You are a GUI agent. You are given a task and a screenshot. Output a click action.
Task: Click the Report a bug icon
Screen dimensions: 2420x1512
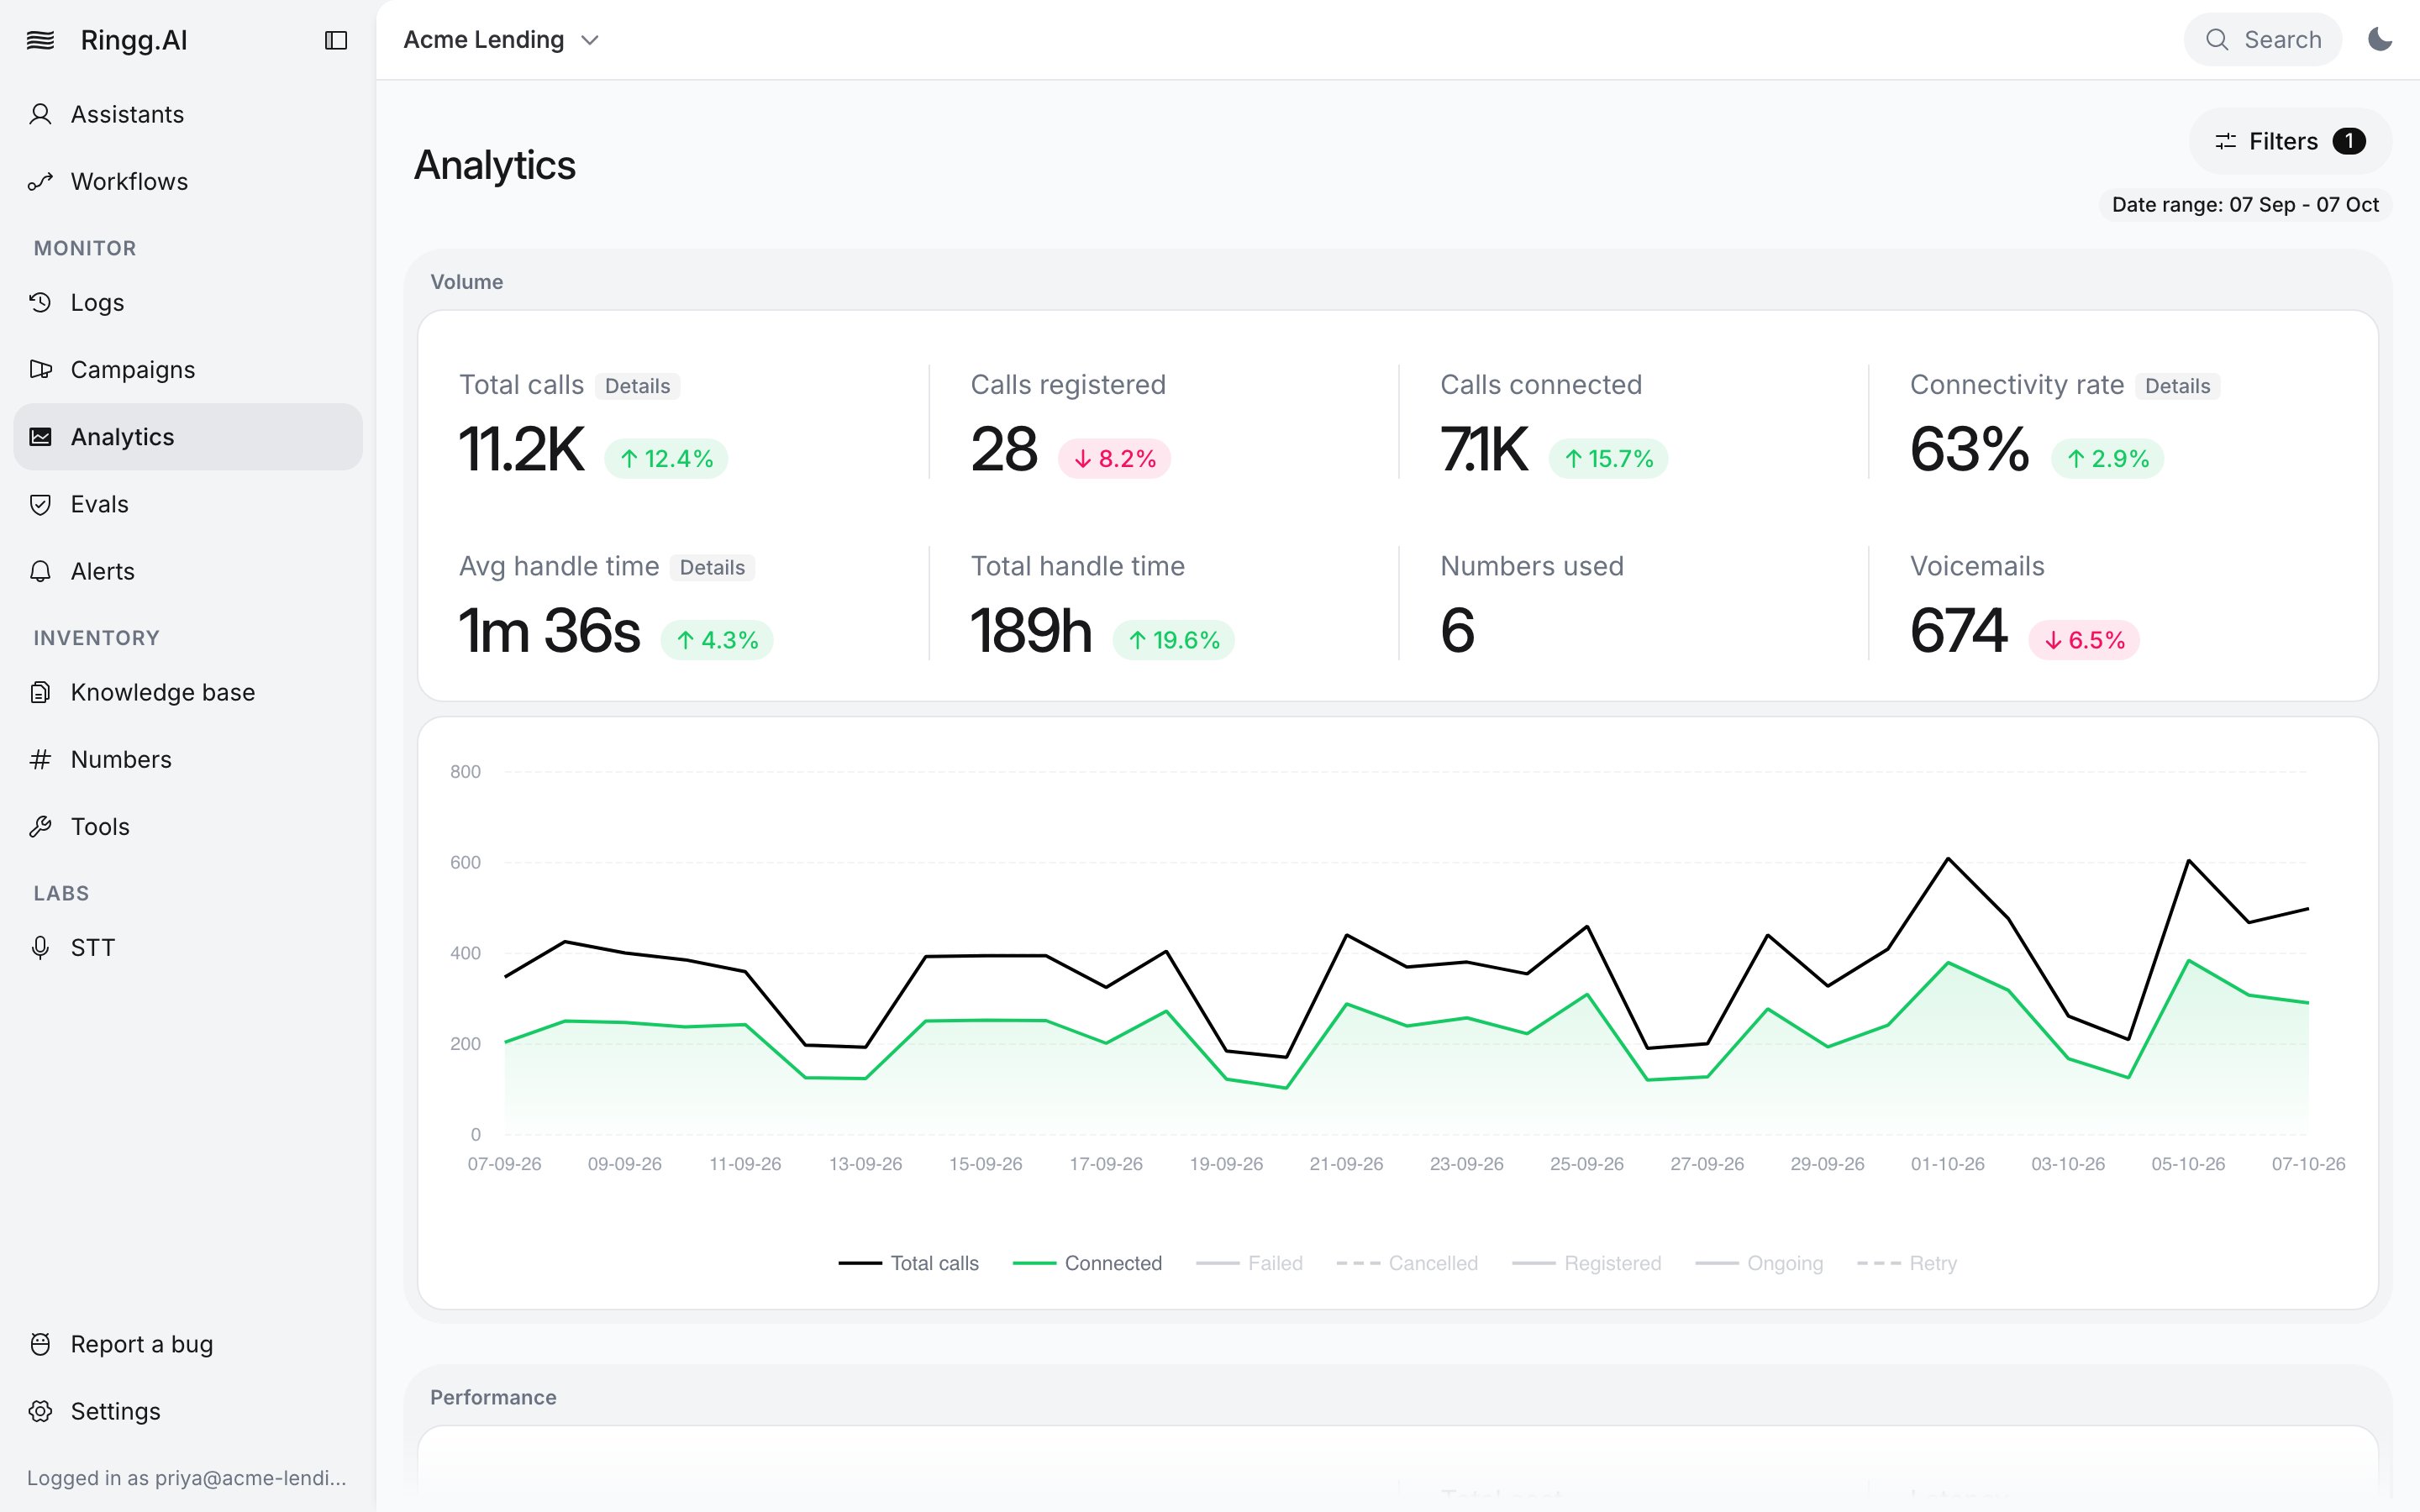(40, 1344)
